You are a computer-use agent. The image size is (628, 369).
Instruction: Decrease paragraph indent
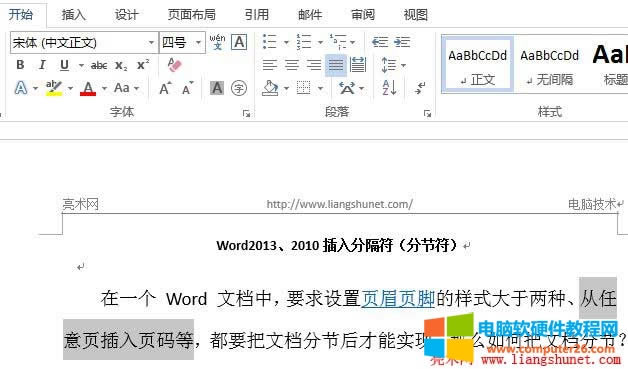click(380, 42)
